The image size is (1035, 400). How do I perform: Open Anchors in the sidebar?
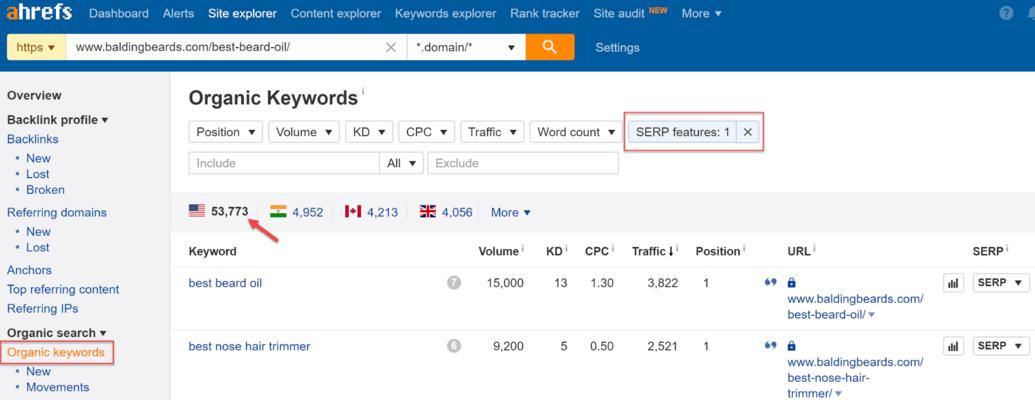[x=29, y=270]
